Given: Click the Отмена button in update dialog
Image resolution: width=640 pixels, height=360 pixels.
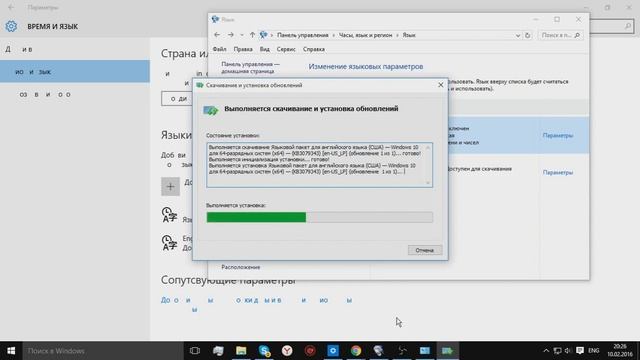Looking at the screenshot, I should [424, 250].
